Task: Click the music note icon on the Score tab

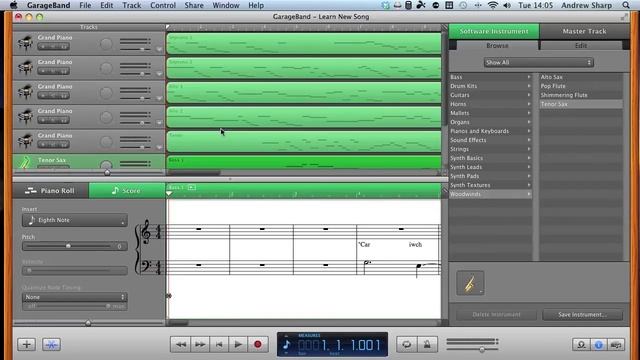Action: point(115,191)
